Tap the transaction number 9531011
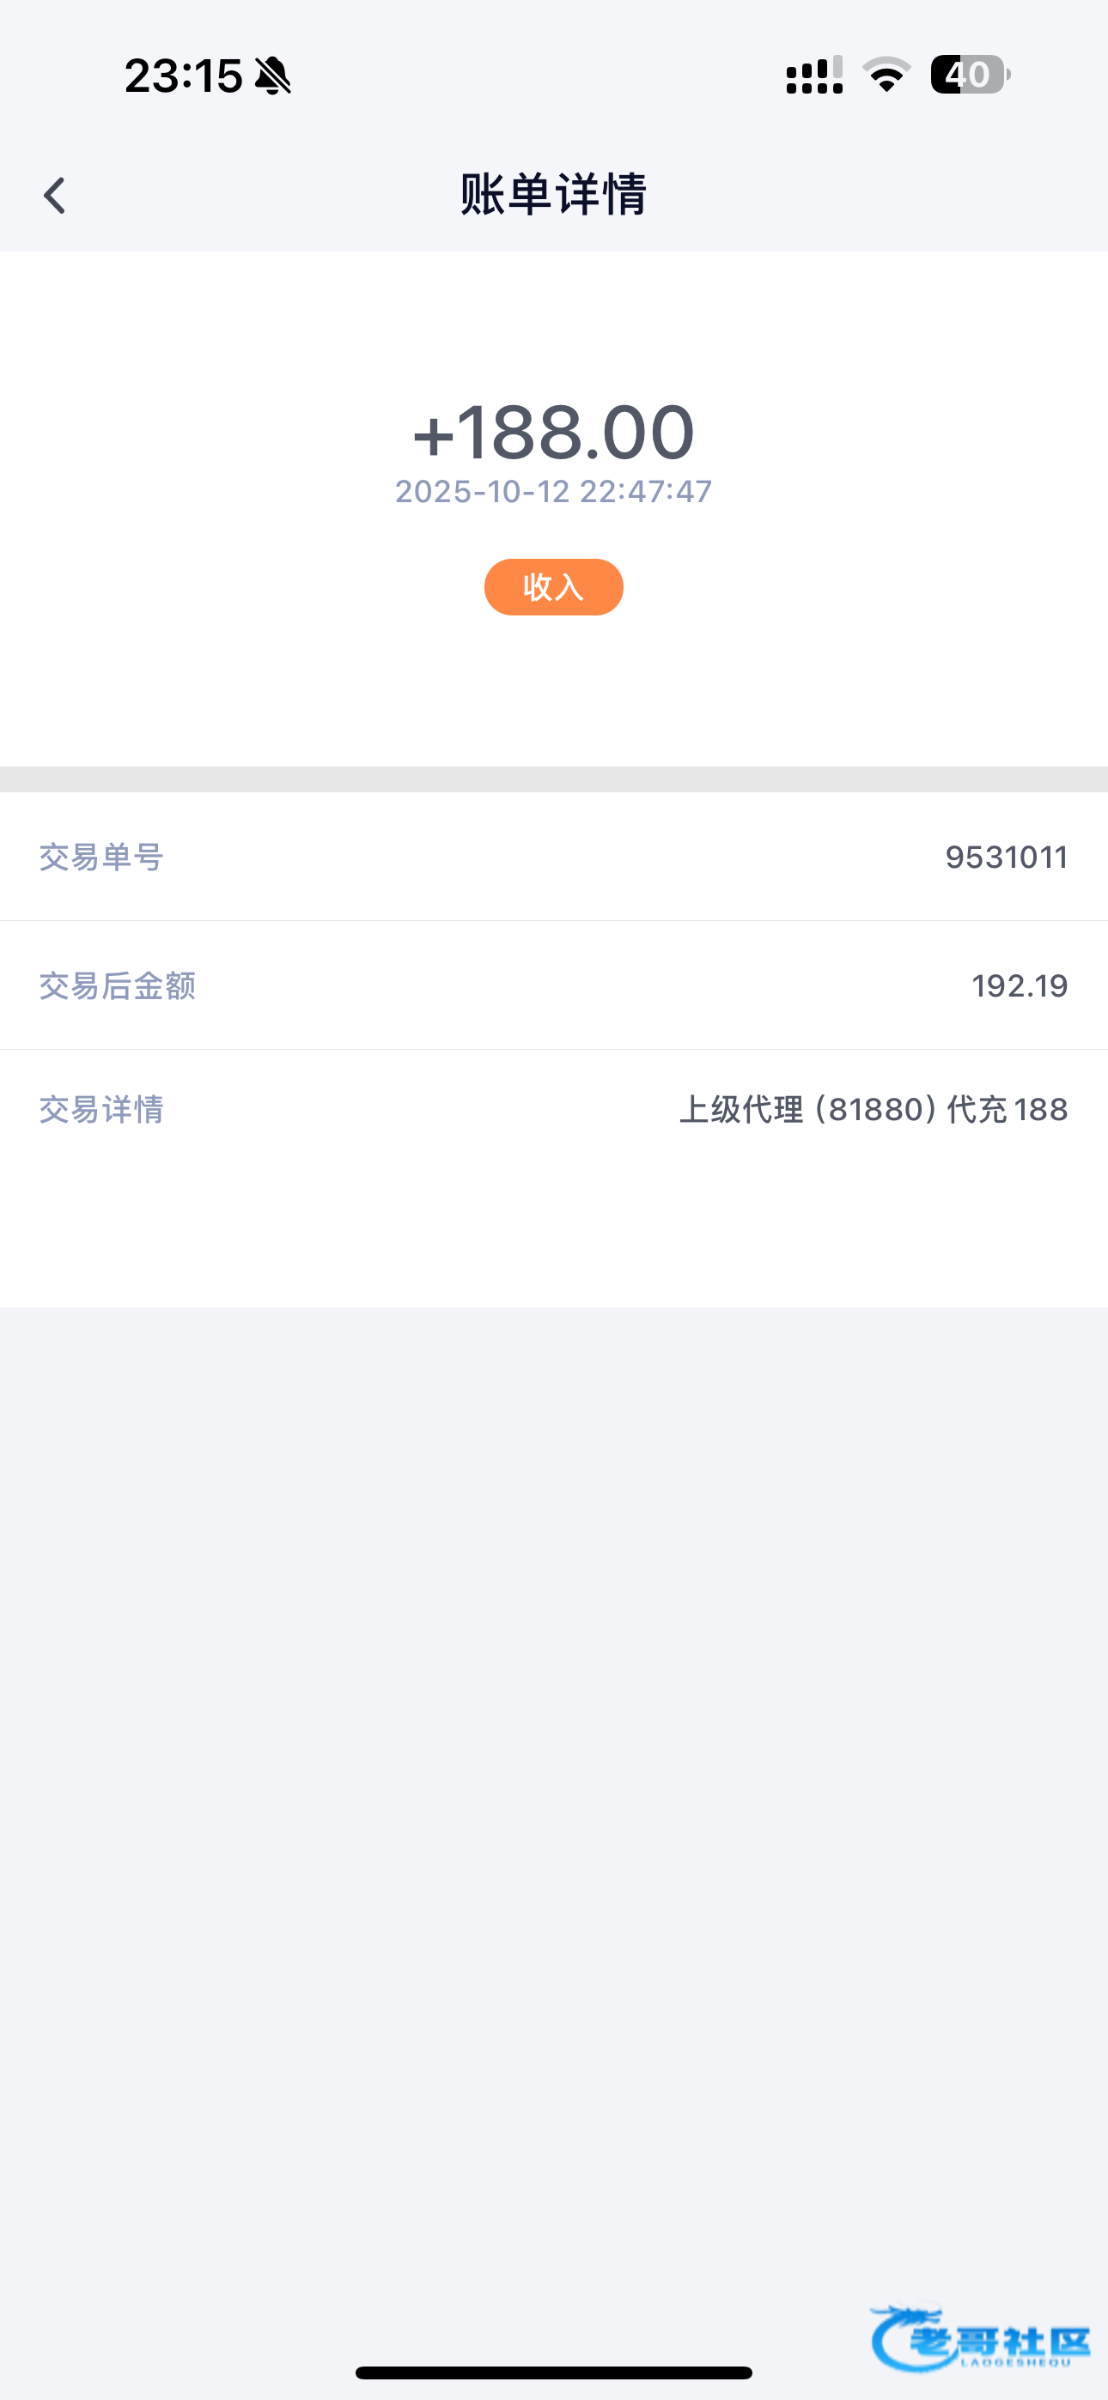Image resolution: width=1108 pixels, height=2400 pixels. point(1006,857)
